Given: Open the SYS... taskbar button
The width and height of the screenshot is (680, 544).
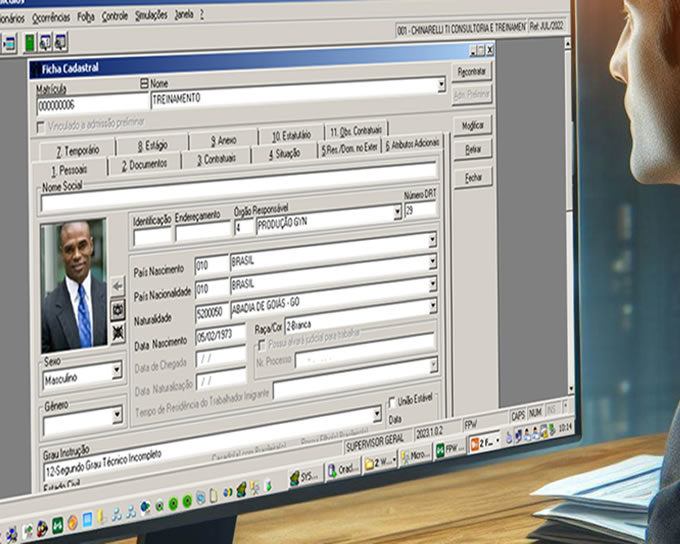Looking at the screenshot, I should point(304,477).
